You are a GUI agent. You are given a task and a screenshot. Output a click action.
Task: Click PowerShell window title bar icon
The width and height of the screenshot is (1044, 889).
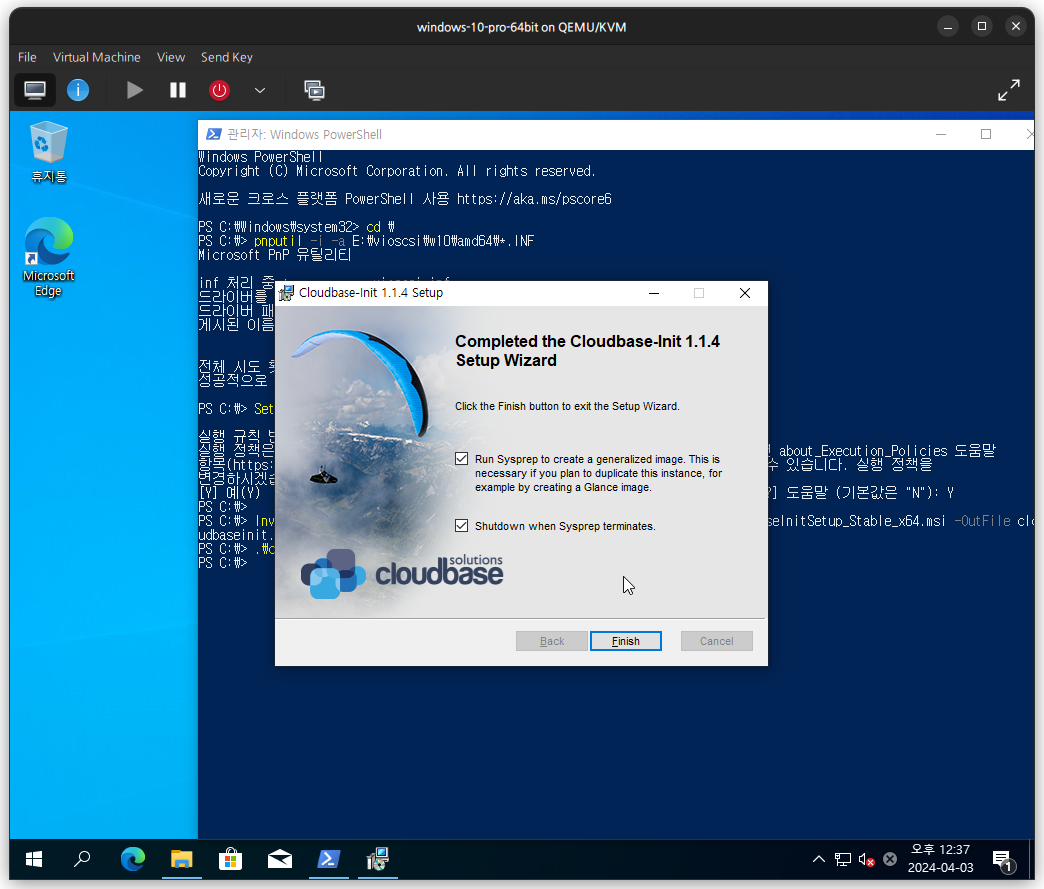[213, 134]
